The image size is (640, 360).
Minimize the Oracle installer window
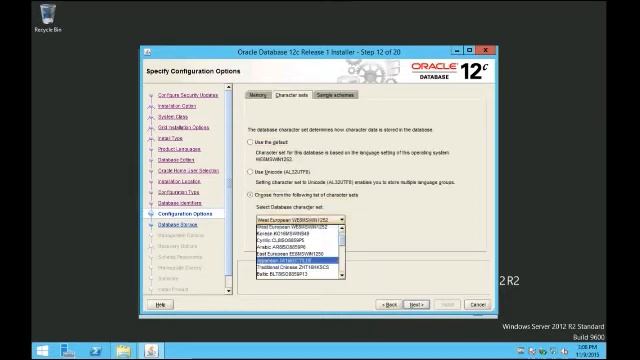click(x=457, y=51)
